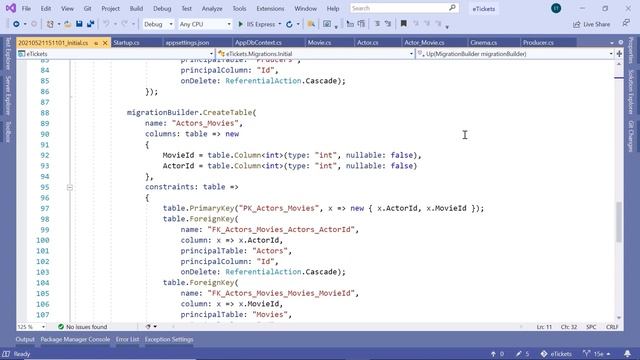
Task: Click the Undo toolbar icon
Action: click(107, 24)
